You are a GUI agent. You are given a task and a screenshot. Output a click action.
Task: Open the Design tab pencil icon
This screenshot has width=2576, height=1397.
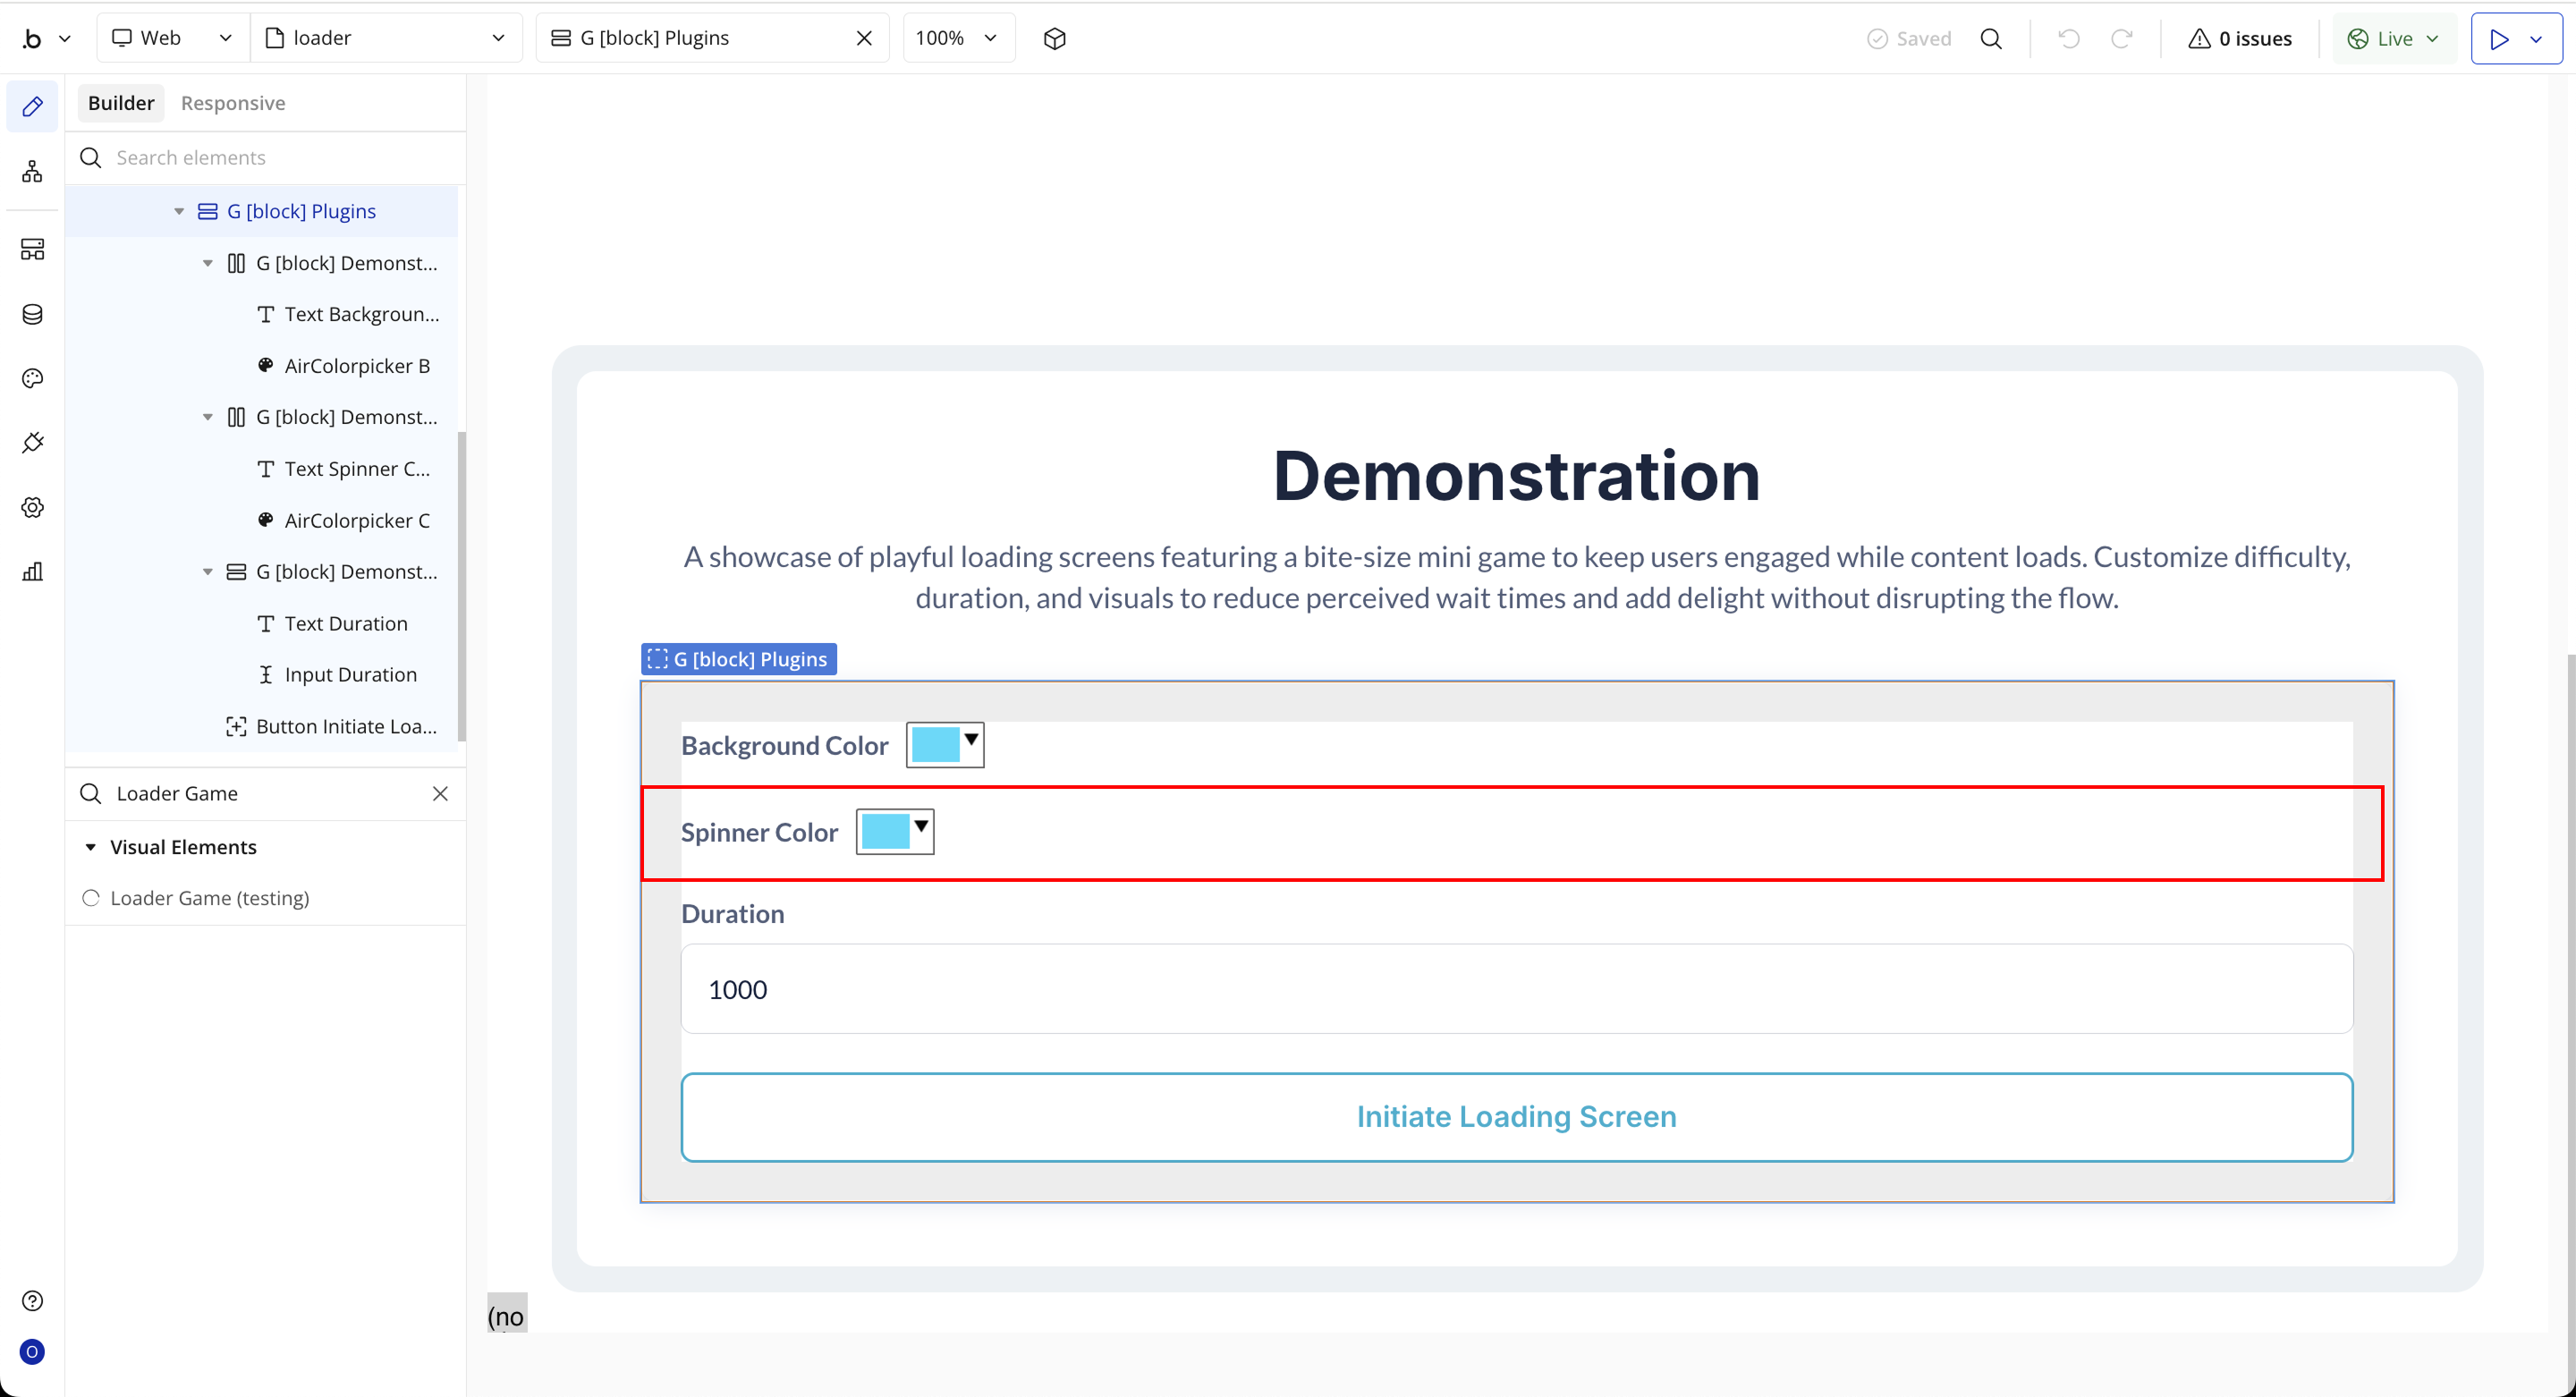point(32,106)
